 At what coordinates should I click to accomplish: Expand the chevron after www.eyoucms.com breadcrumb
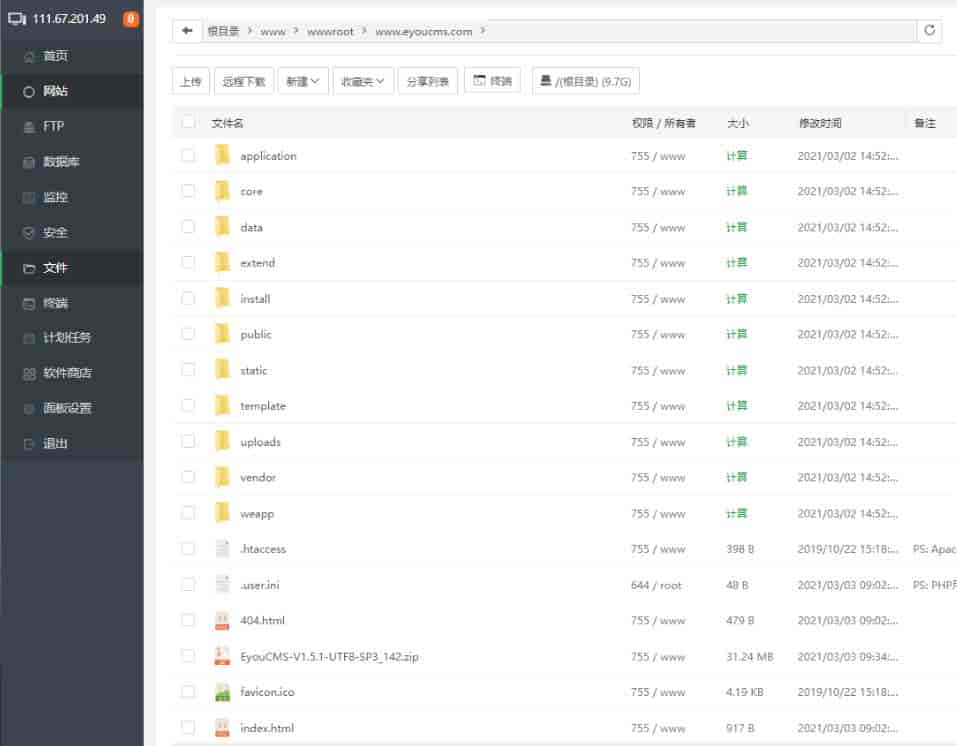click(x=479, y=31)
